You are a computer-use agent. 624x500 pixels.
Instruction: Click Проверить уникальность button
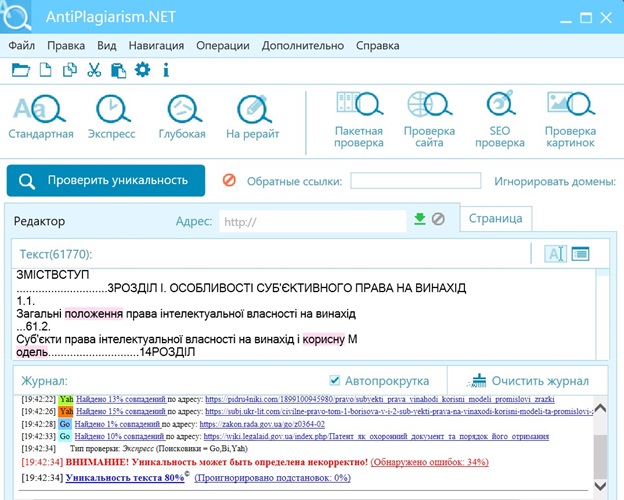click(106, 181)
